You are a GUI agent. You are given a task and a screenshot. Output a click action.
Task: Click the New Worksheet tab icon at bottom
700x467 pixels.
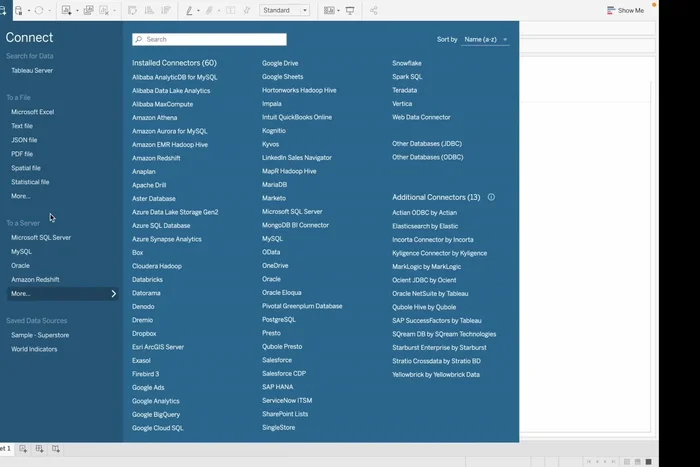(x=23, y=449)
